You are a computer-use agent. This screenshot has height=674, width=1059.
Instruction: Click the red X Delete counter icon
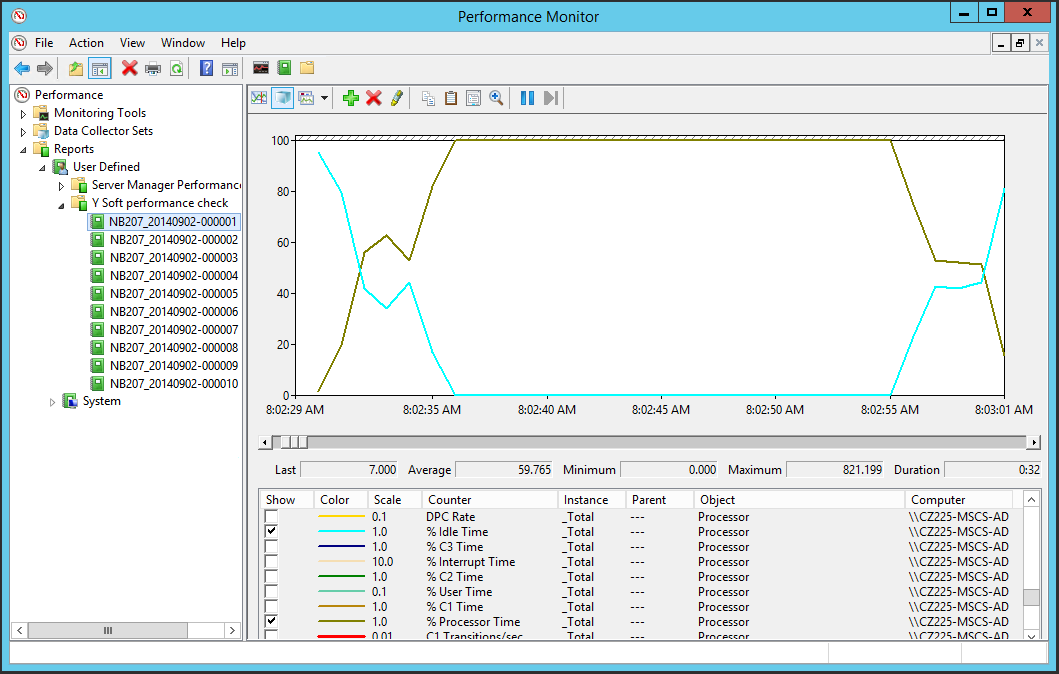pos(373,98)
